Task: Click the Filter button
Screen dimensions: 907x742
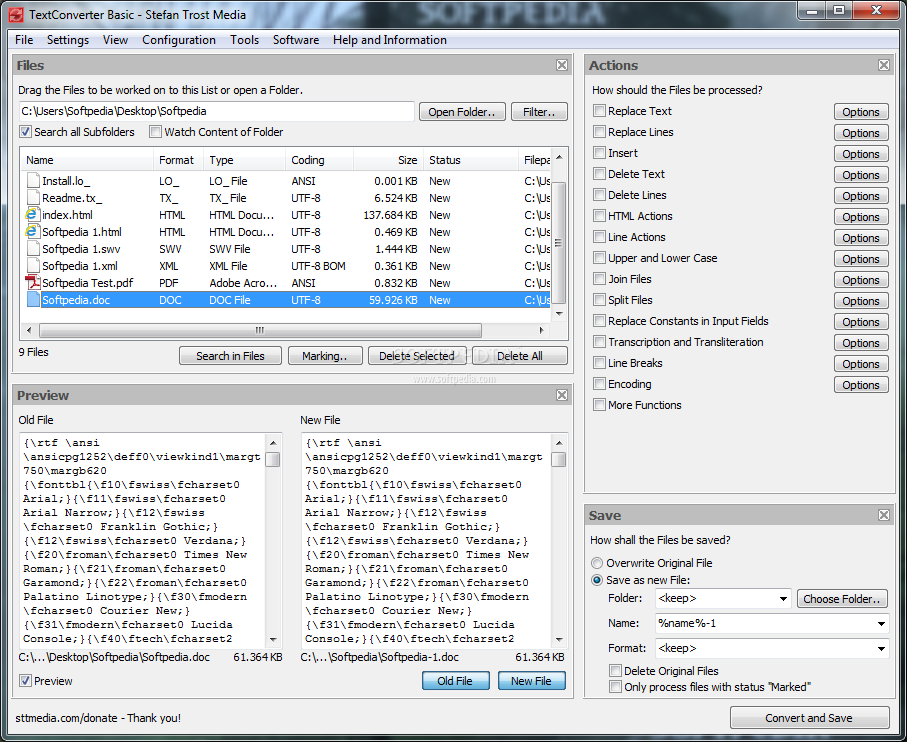Action: click(x=539, y=112)
